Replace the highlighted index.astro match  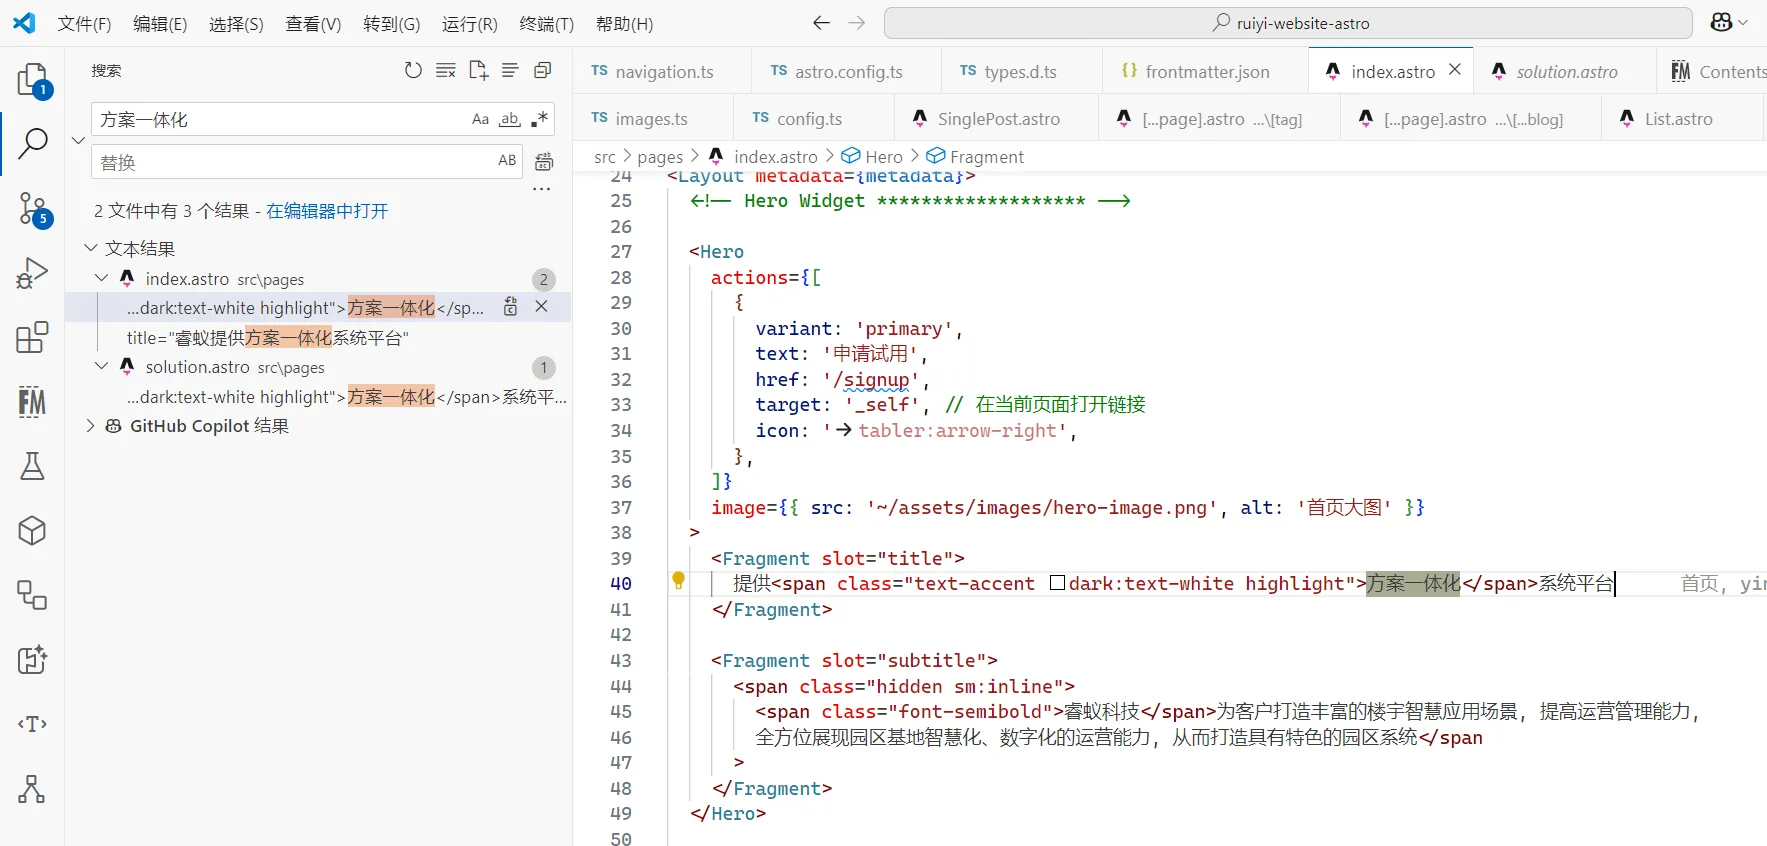tap(511, 307)
